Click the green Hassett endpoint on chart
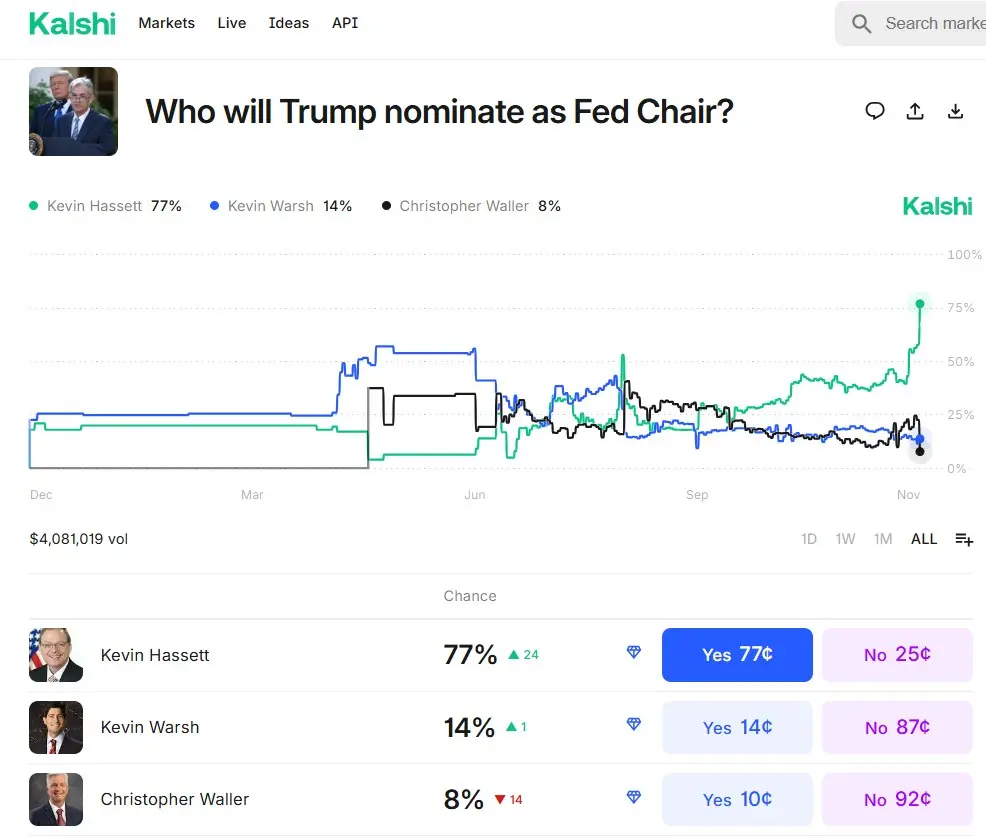The image size is (986, 836). pos(920,304)
